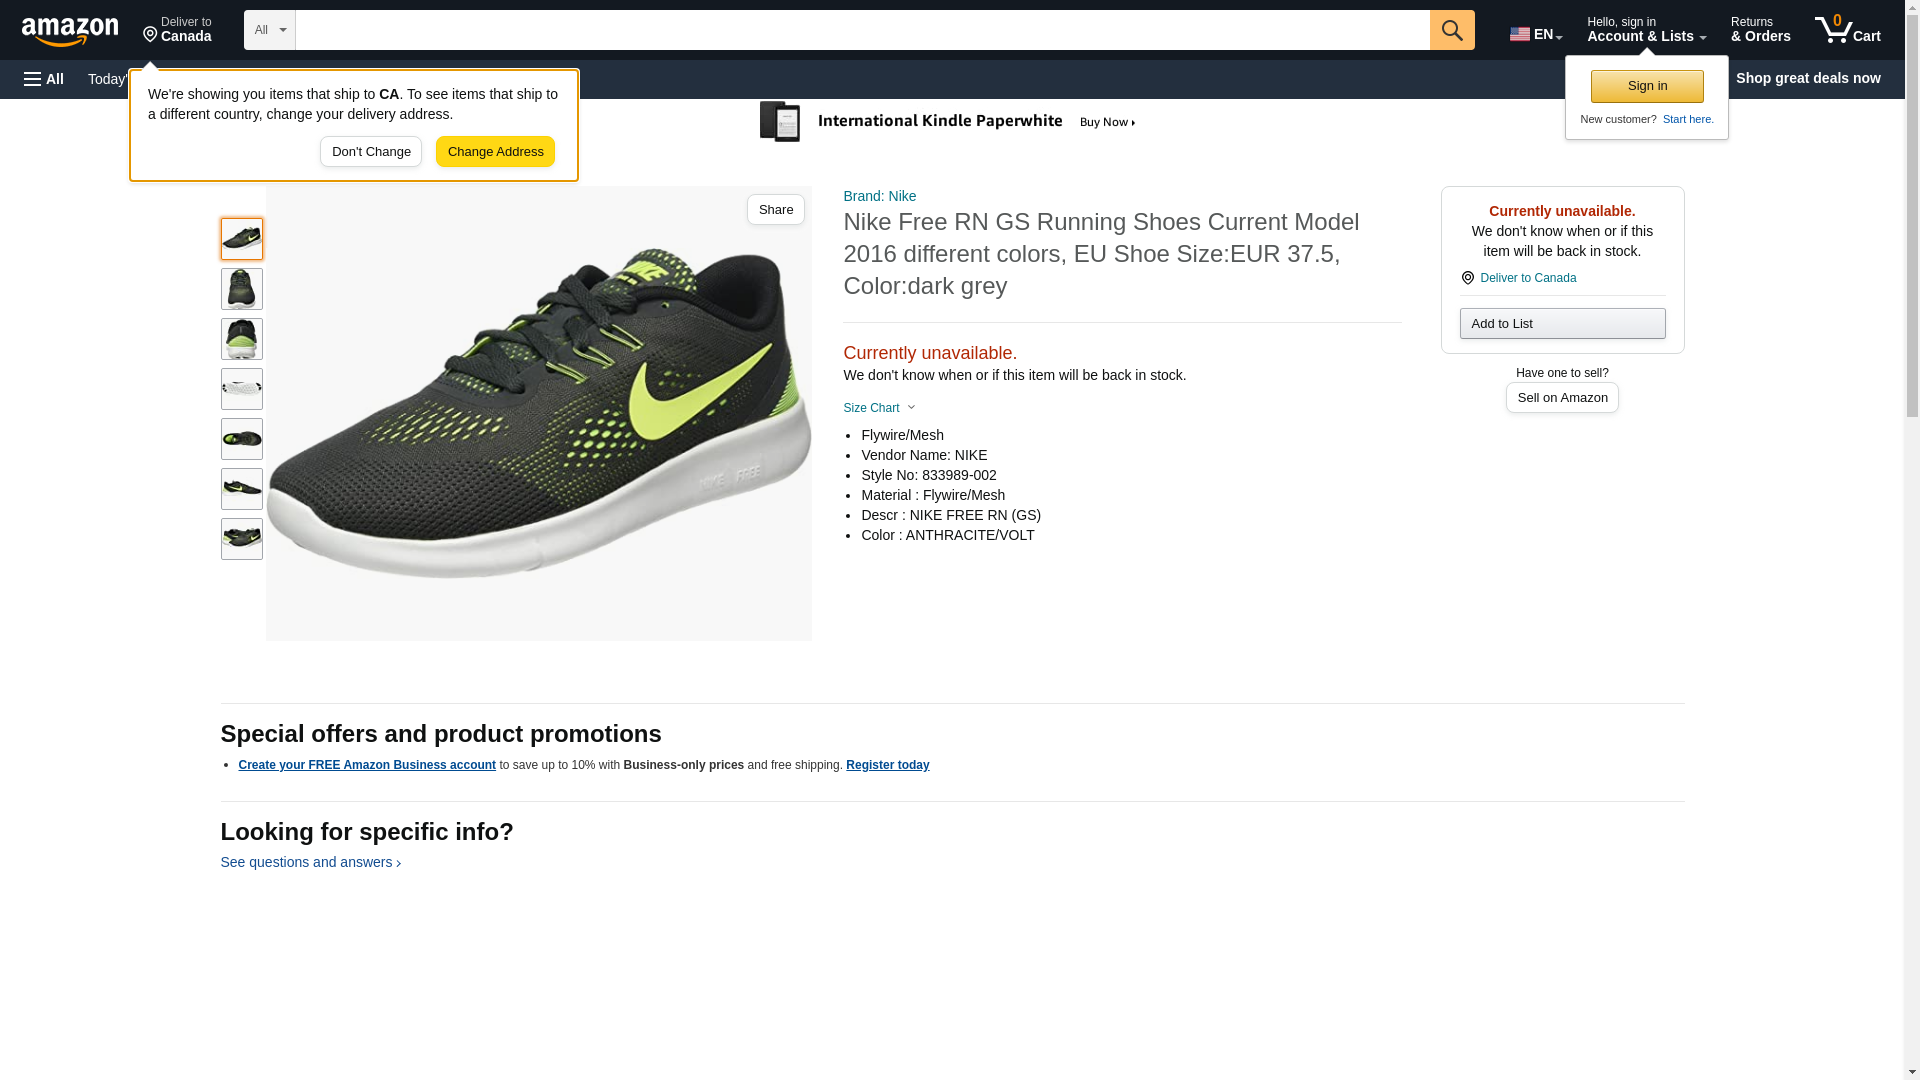1920x1080 pixels.
Task: Click Don't Change button
Action: [371, 152]
